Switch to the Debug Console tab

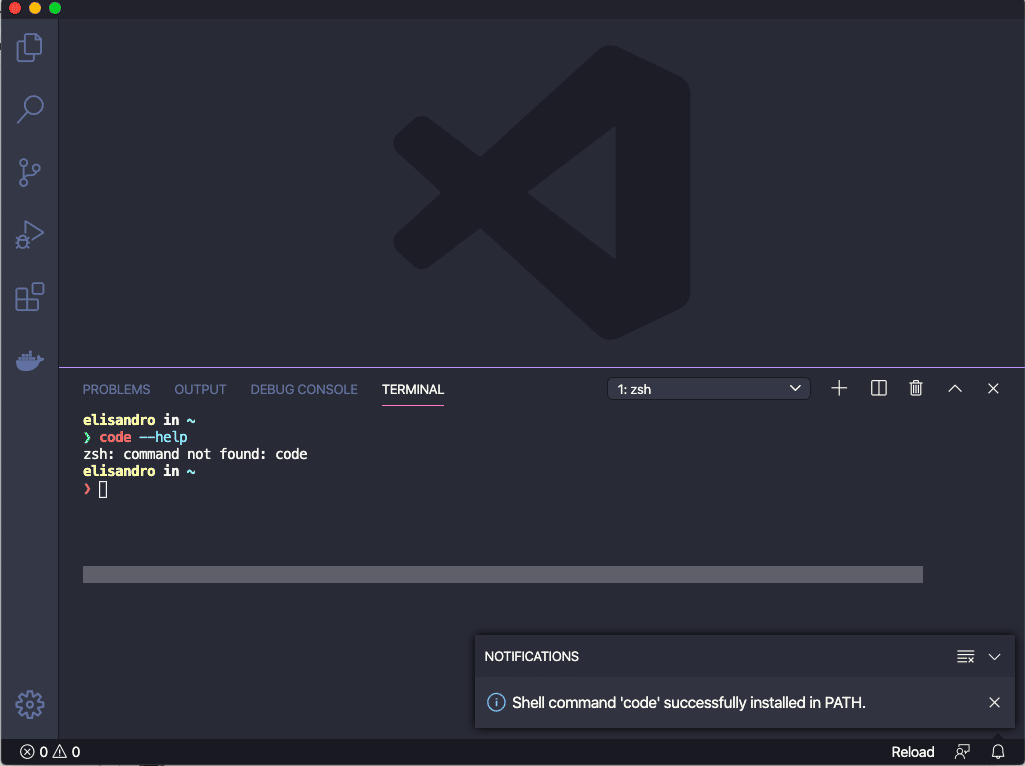(304, 390)
